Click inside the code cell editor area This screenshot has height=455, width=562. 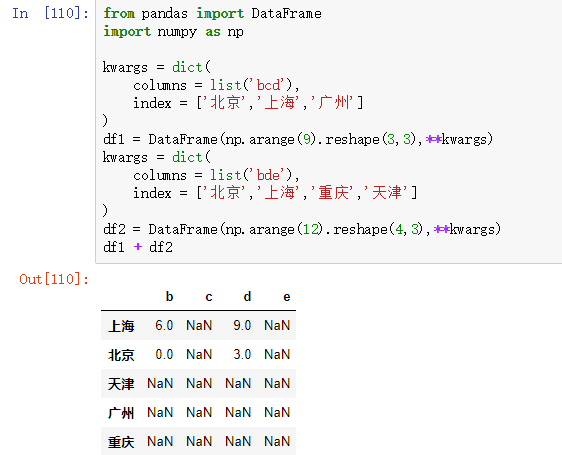point(329,131)
